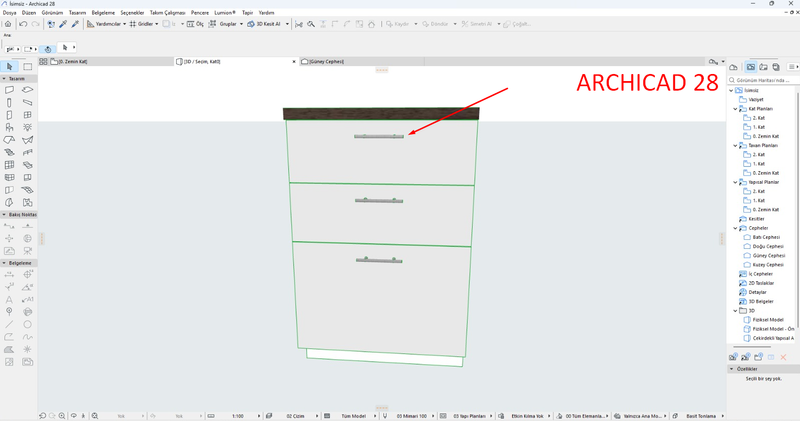Open the Gridler dropdown arrow
Image resolution: width=800 pixels, height=421 pixels.
tap(157, 24)
